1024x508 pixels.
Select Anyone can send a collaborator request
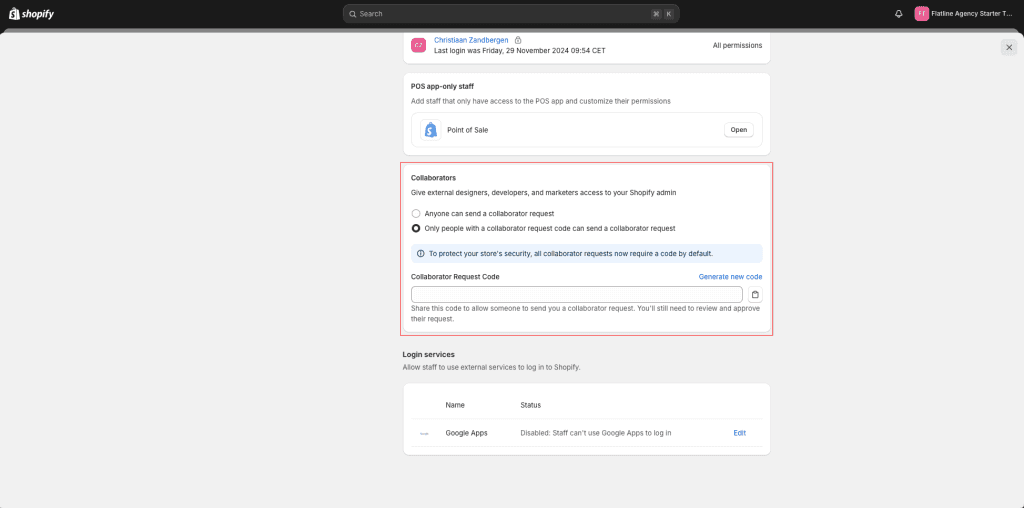416,214
